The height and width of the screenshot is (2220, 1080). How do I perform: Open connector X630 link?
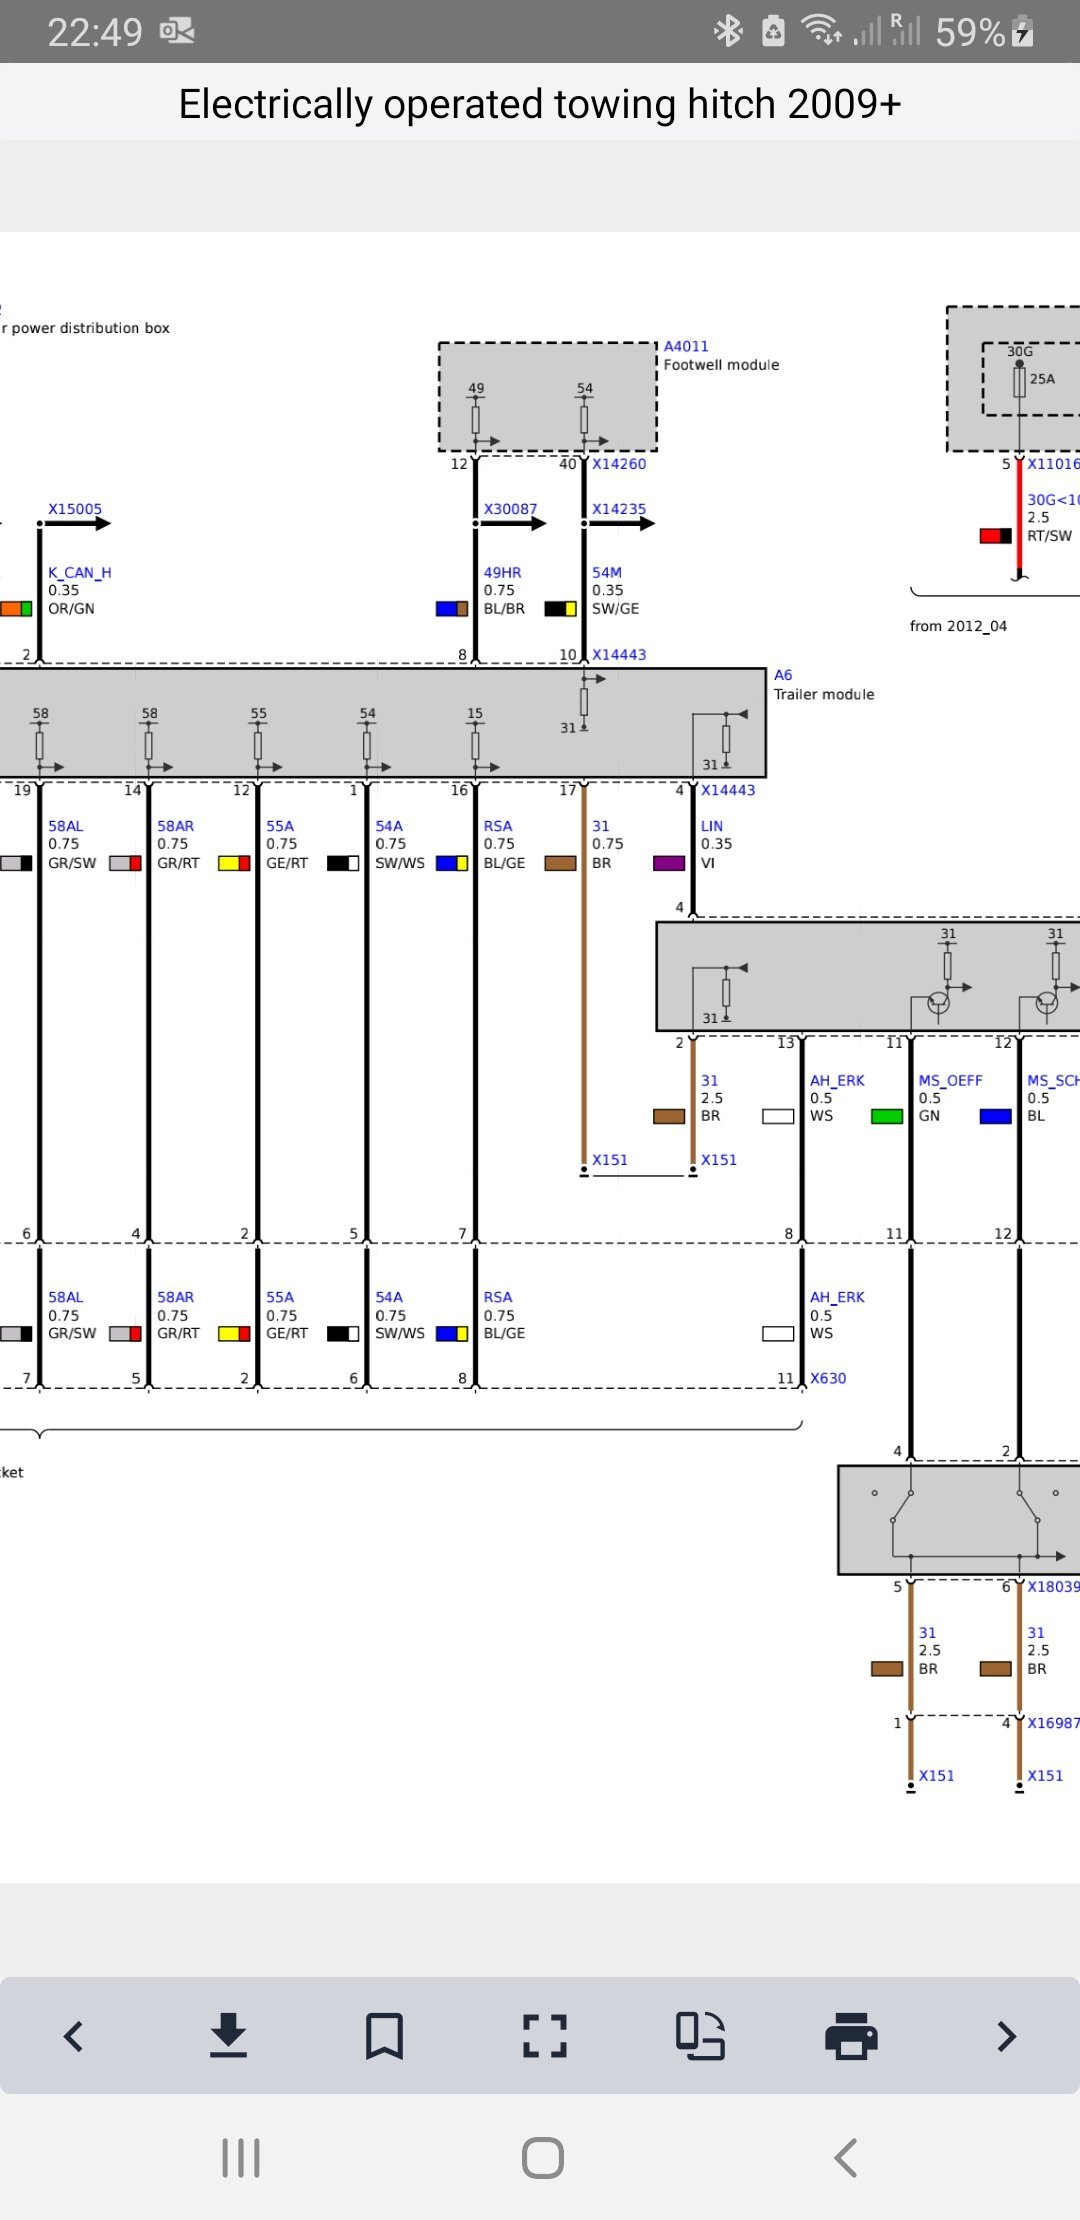[828, 1378]
